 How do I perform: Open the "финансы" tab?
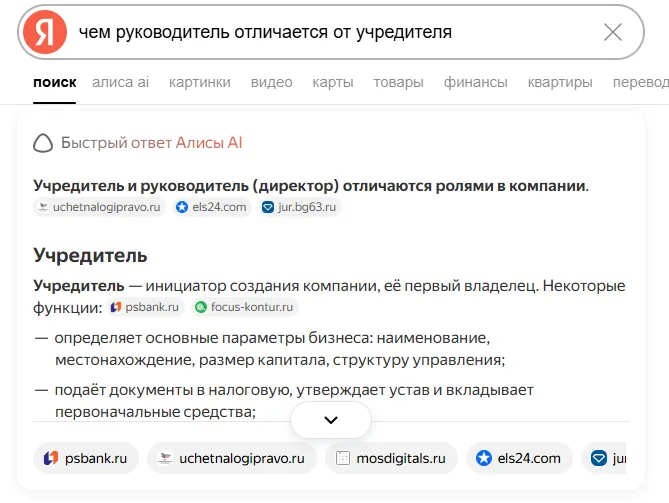475,82
